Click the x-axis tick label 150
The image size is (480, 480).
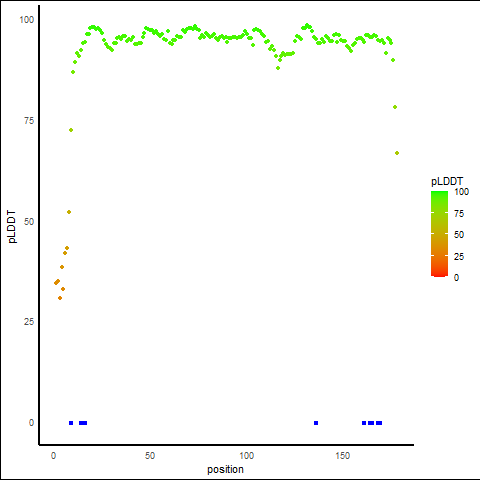[x=343, y=456]
